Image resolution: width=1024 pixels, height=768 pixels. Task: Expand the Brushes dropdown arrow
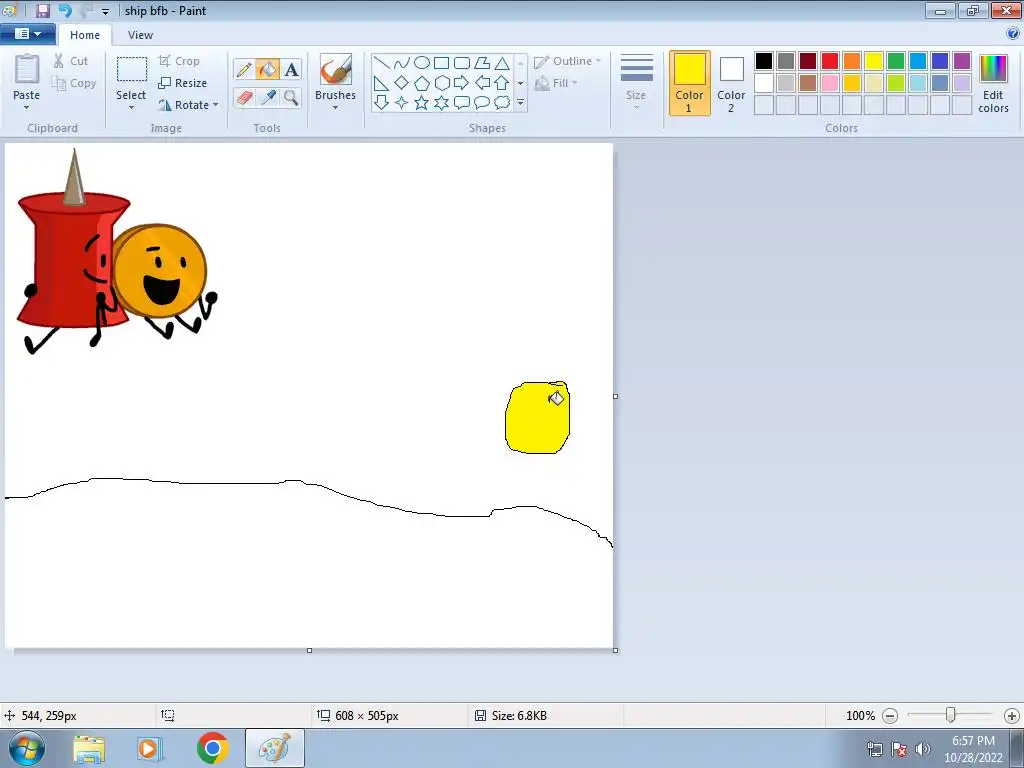335,108
